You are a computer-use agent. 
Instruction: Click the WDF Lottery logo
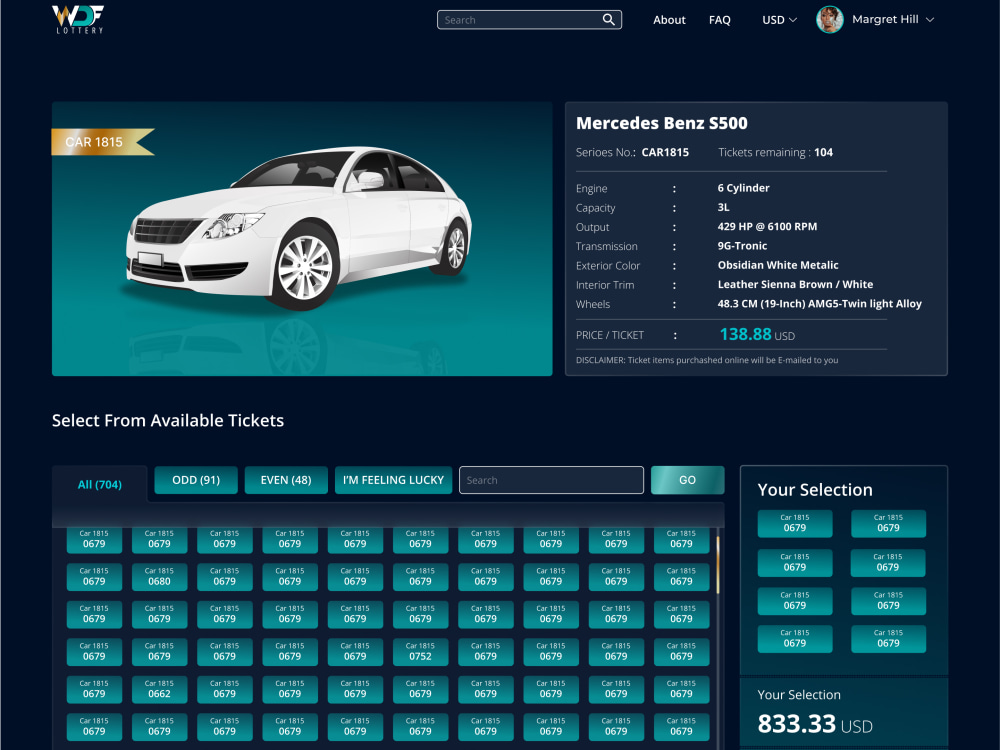[78, 19]
